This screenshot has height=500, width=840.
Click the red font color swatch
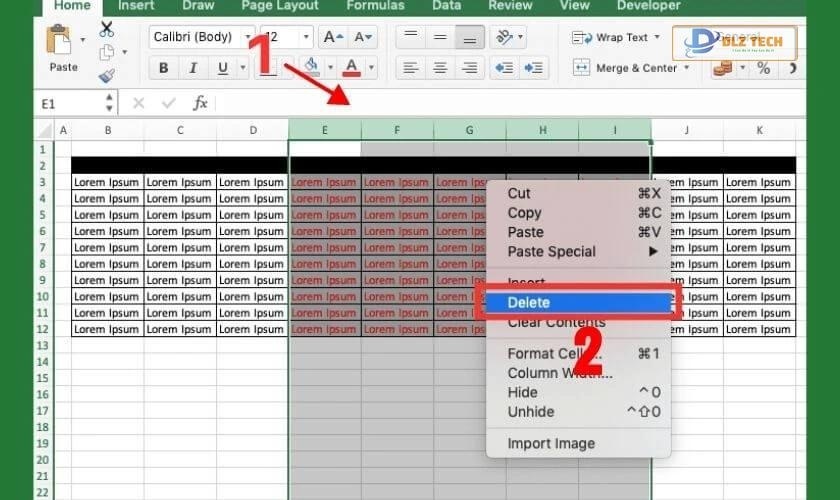351,68
